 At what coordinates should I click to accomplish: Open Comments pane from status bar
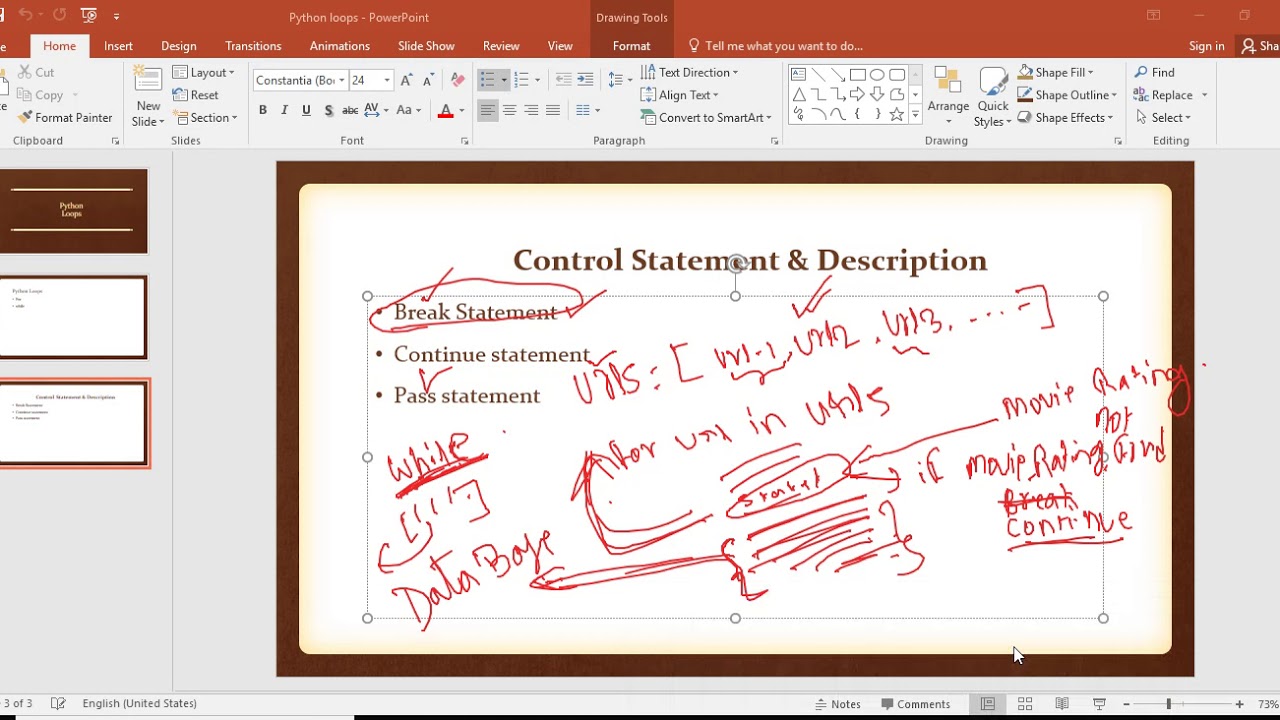tap(915, 704)
